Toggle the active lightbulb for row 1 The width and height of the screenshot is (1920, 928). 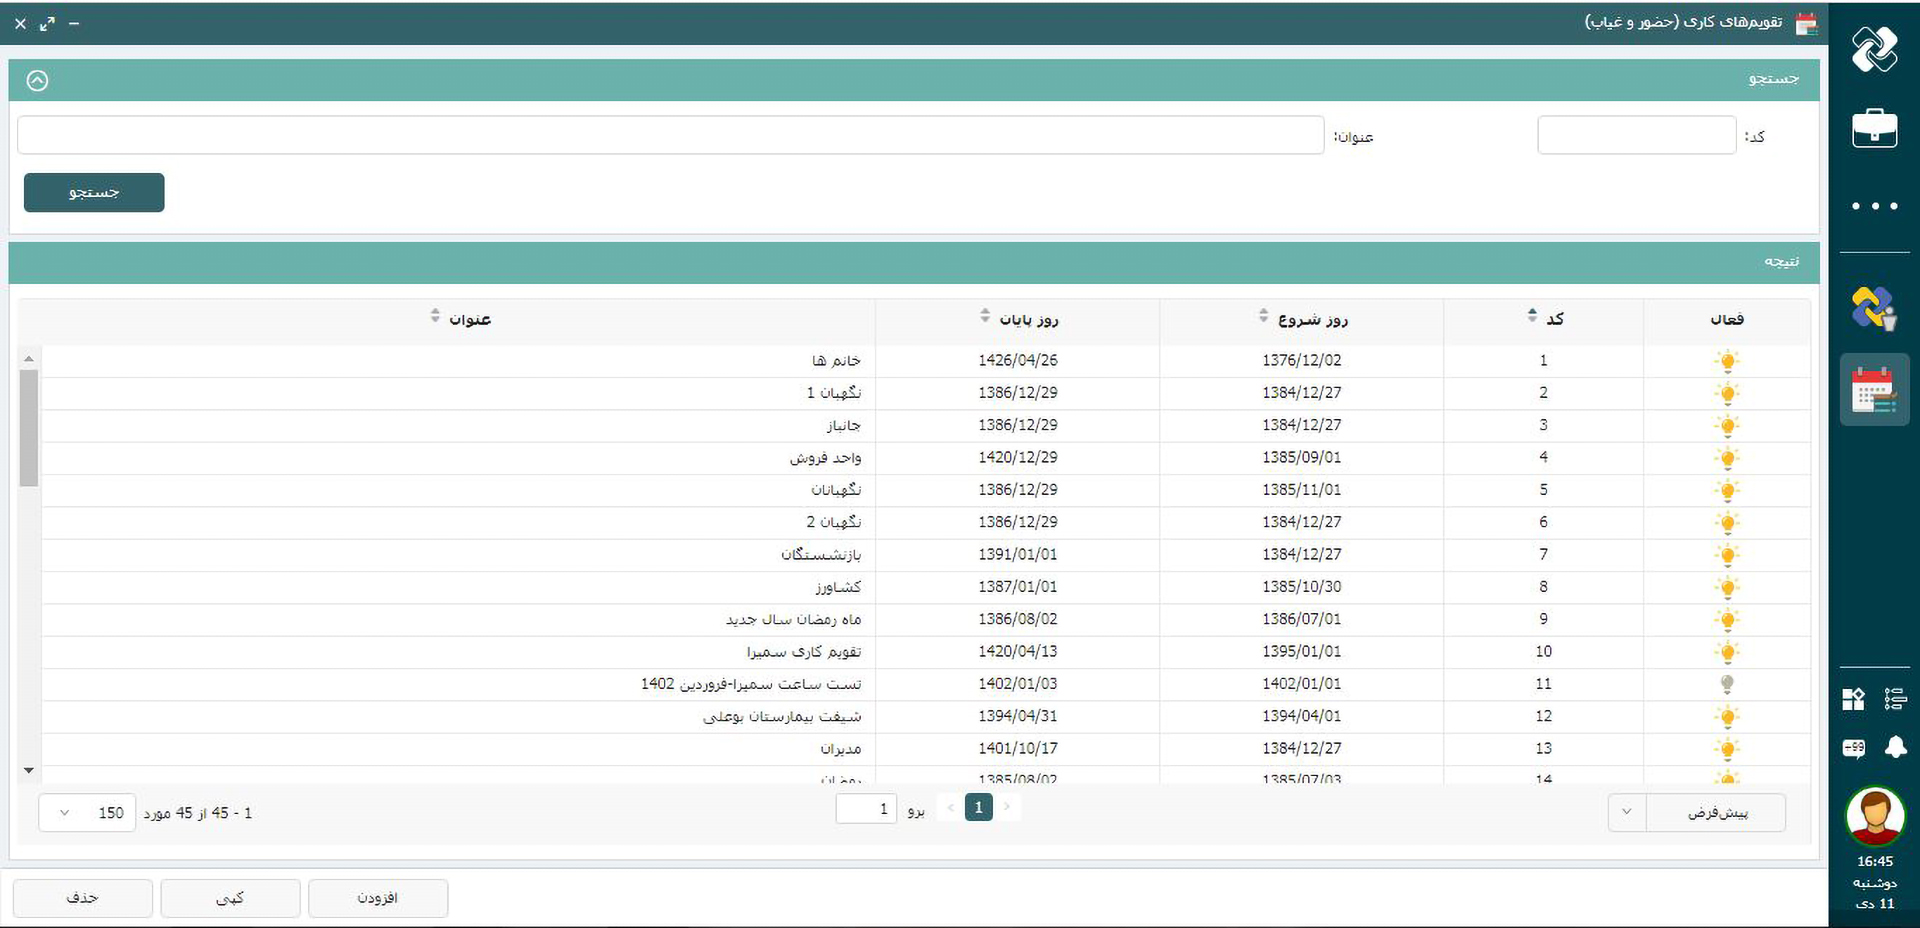point(1726,361)
